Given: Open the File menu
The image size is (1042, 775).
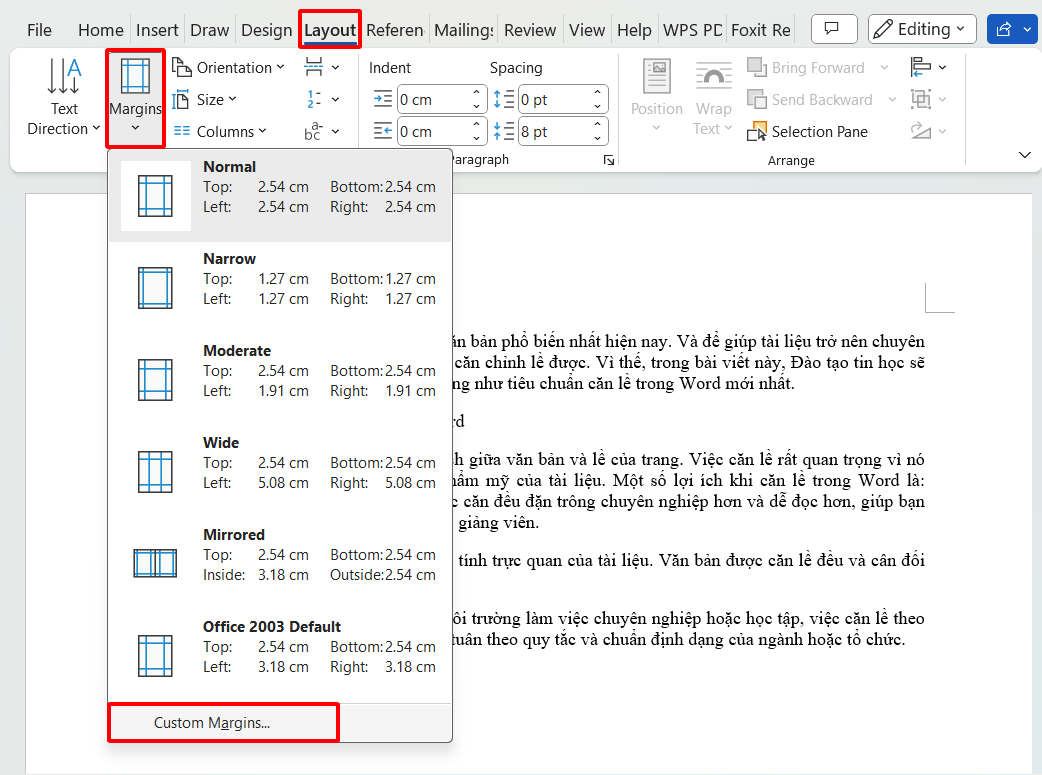Looking at the screenshot, I should tap(39, 30).
